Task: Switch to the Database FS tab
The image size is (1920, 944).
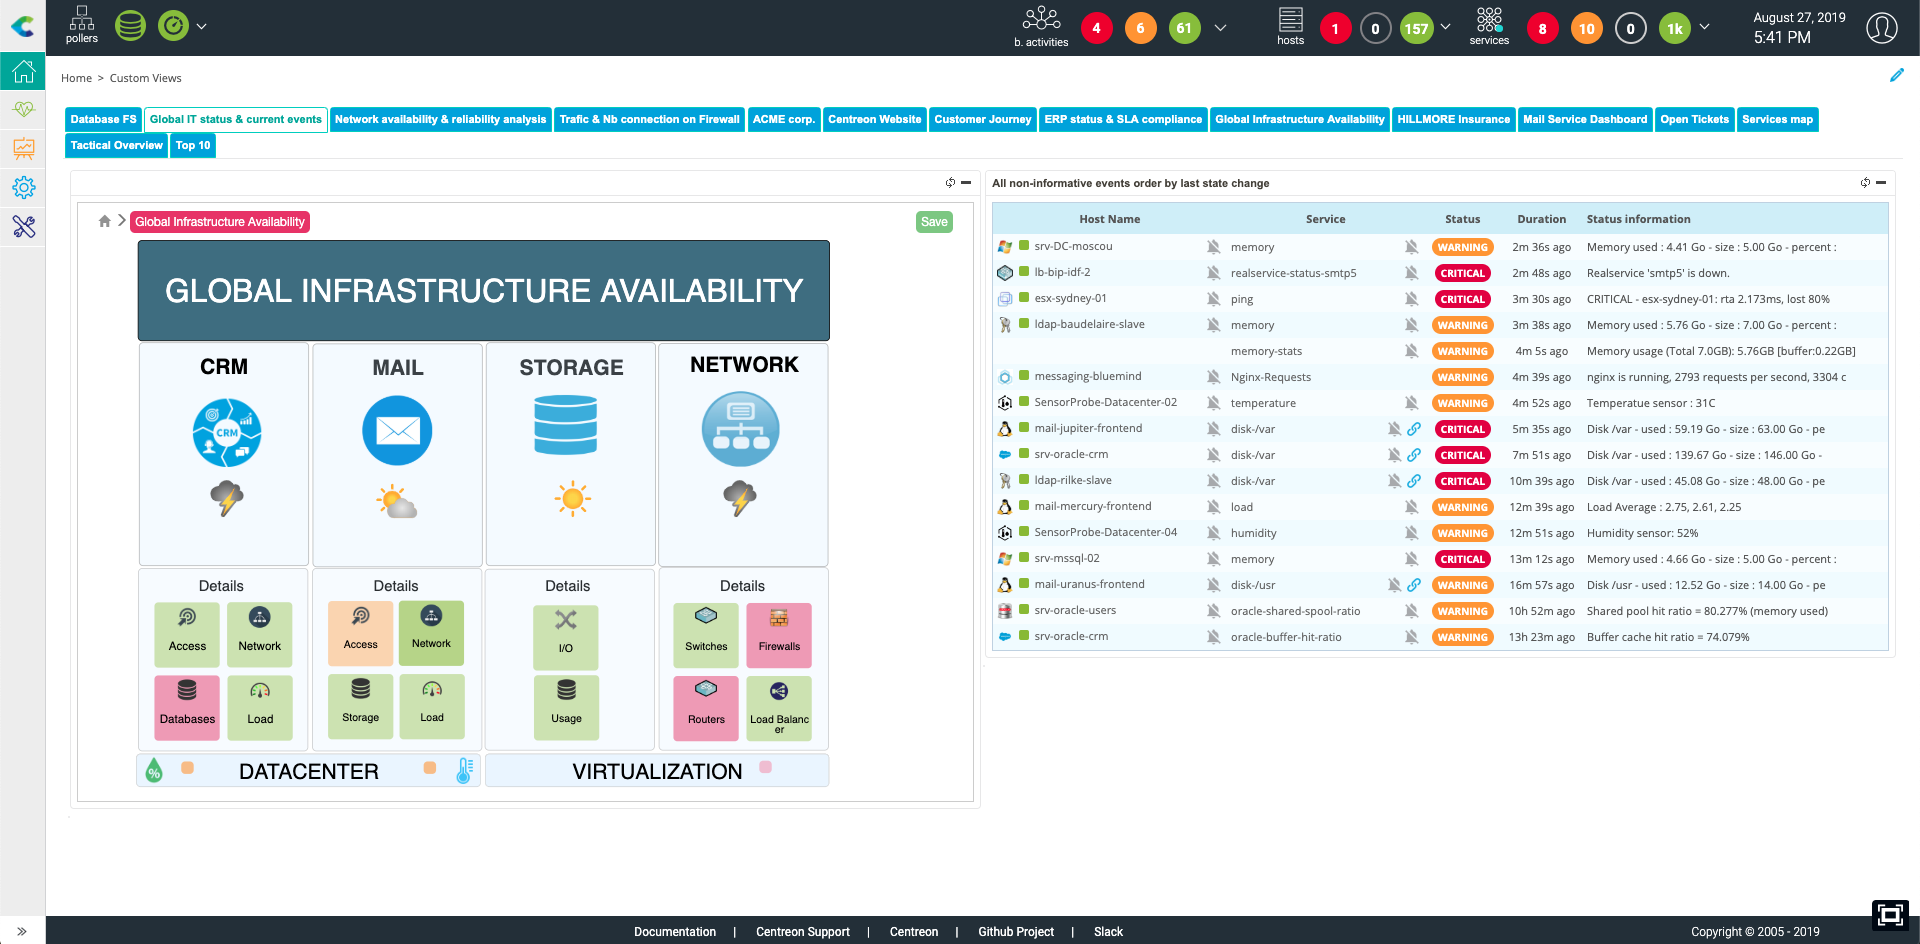Action: pos(103,120)
